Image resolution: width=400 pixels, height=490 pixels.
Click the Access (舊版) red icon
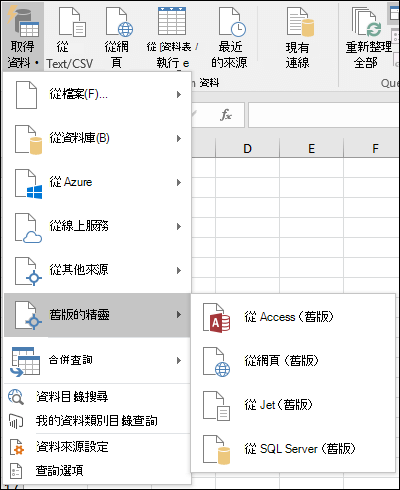217,318
